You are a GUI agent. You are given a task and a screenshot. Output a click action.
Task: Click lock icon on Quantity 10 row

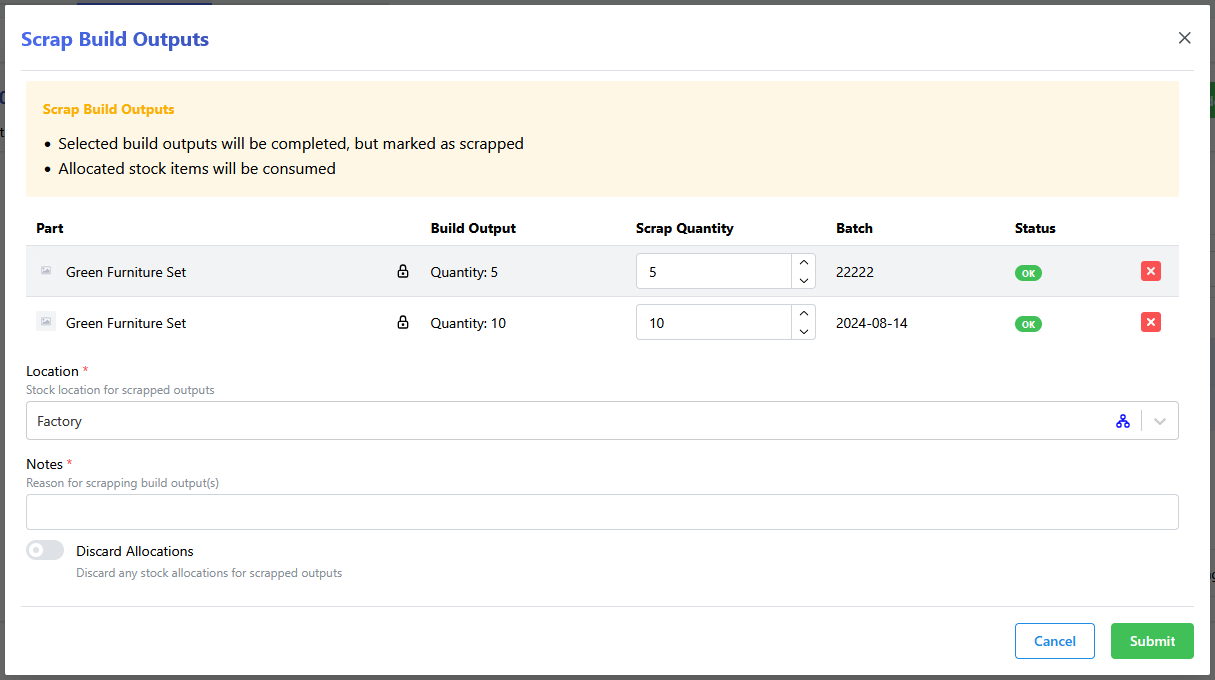tap(403, 322)
